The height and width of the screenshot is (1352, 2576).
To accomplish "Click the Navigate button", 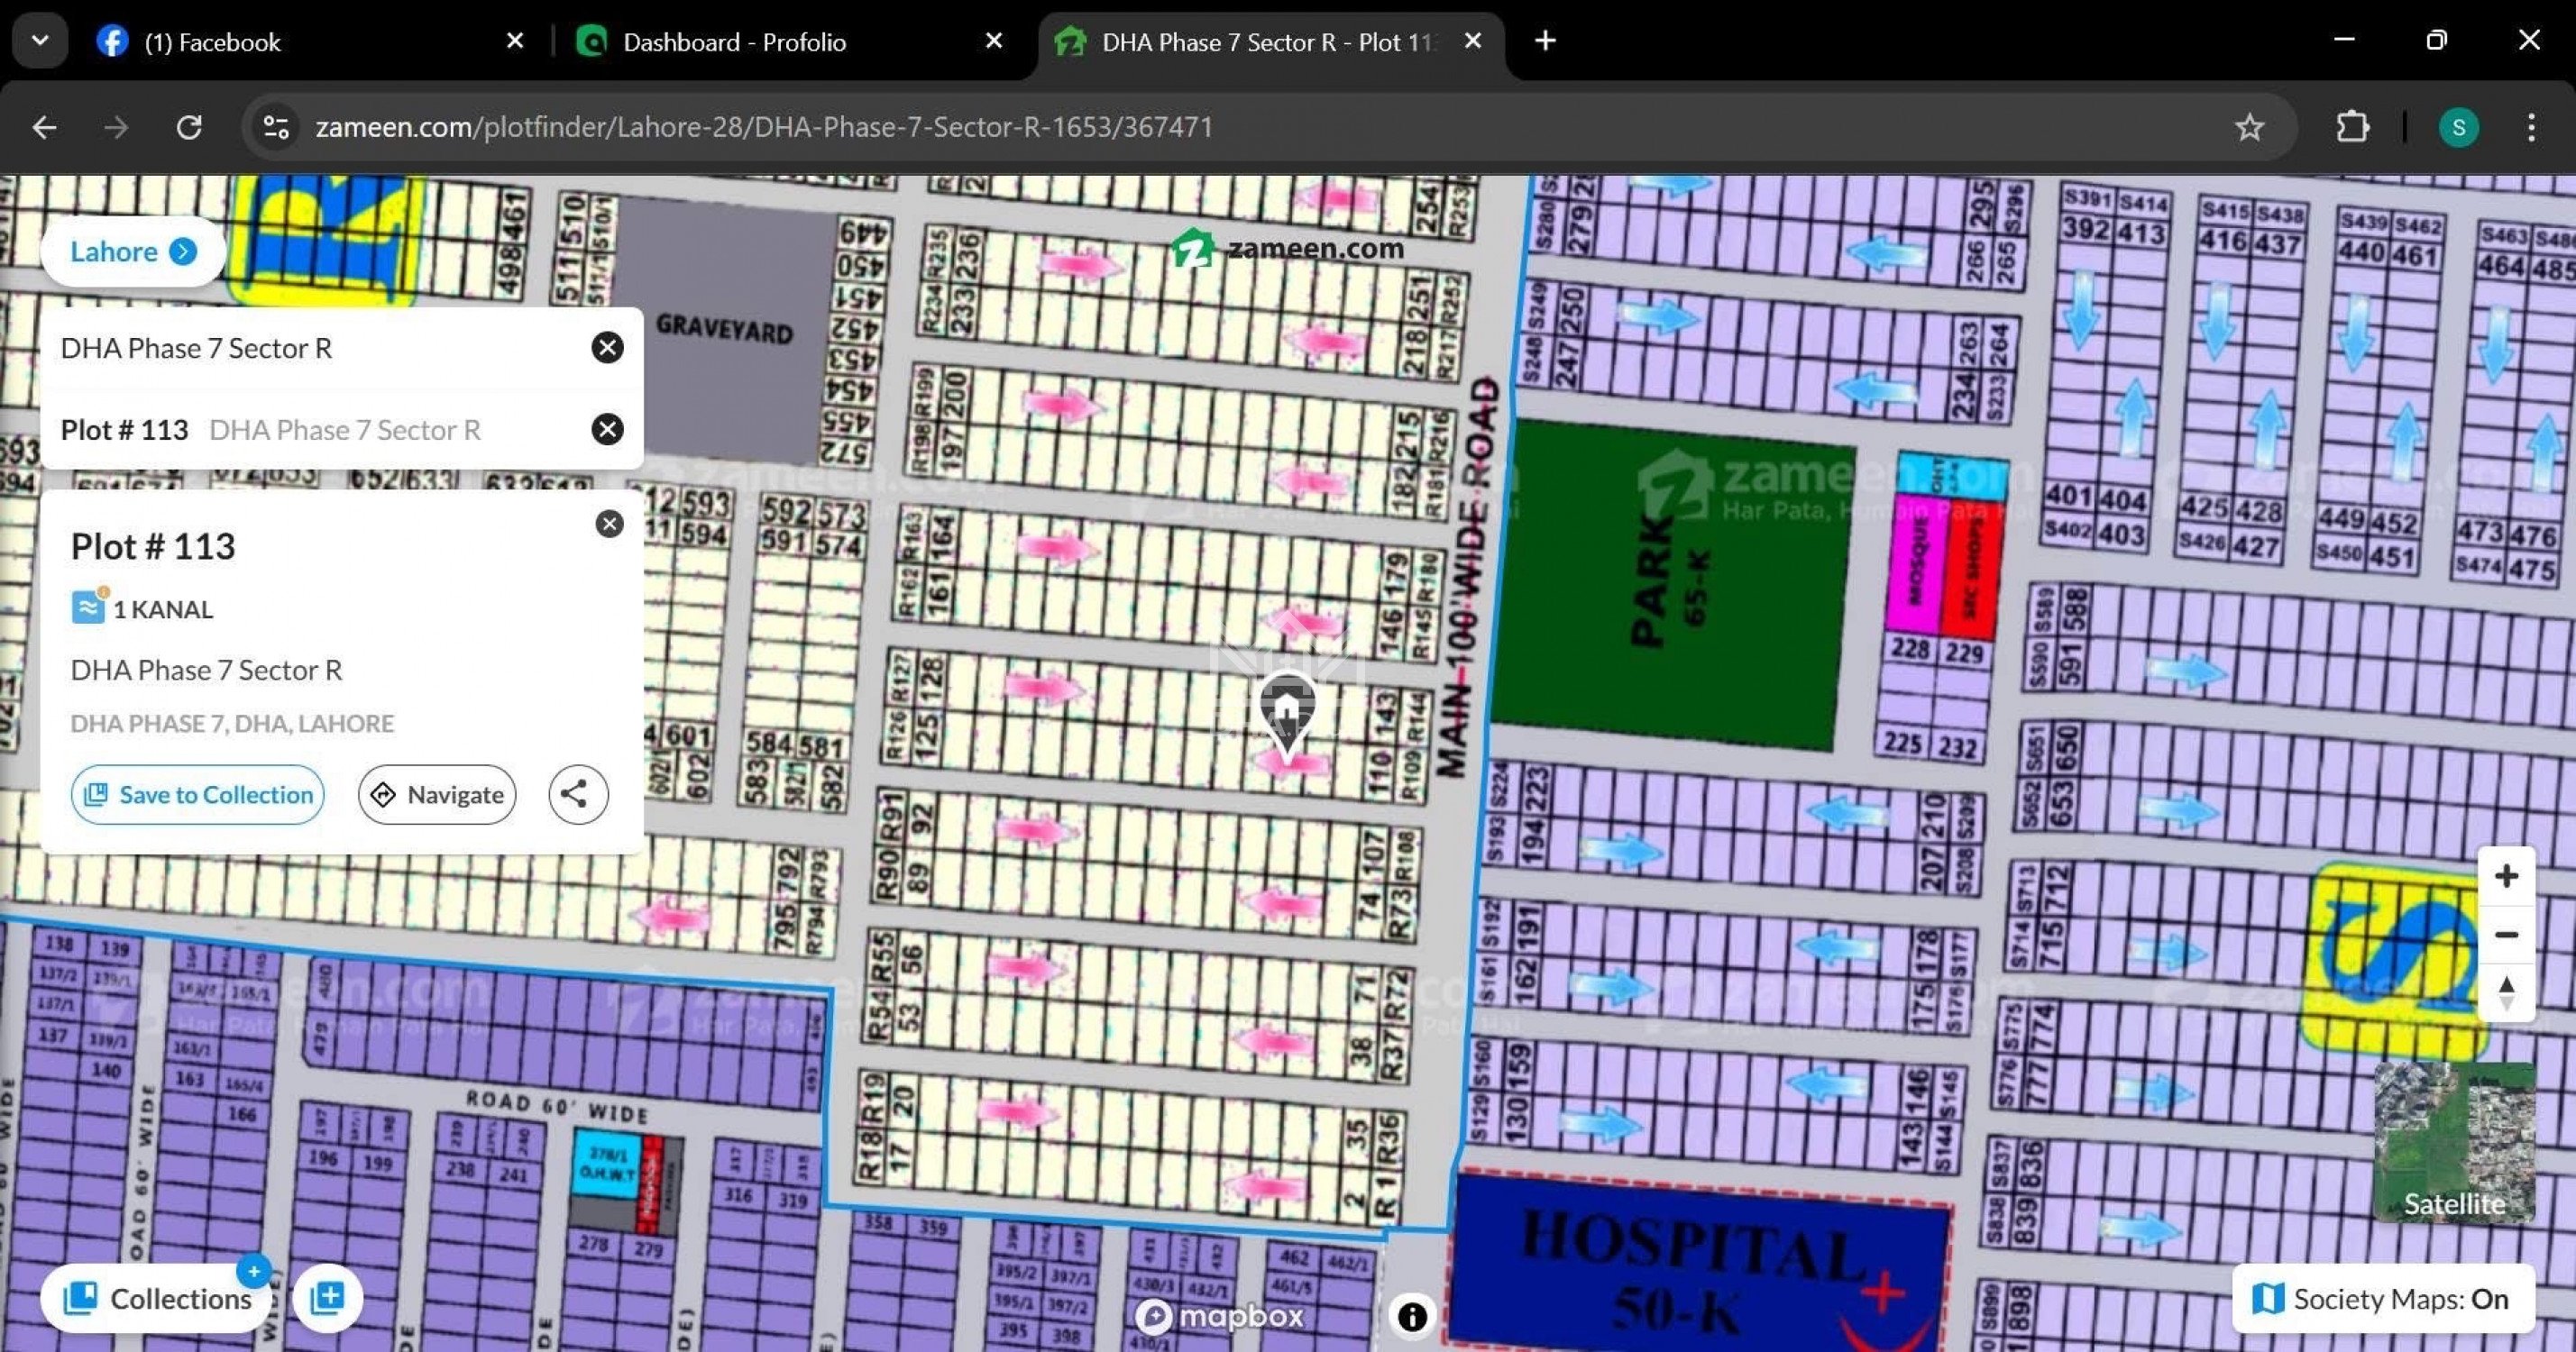I will click(x=437, y=795).
